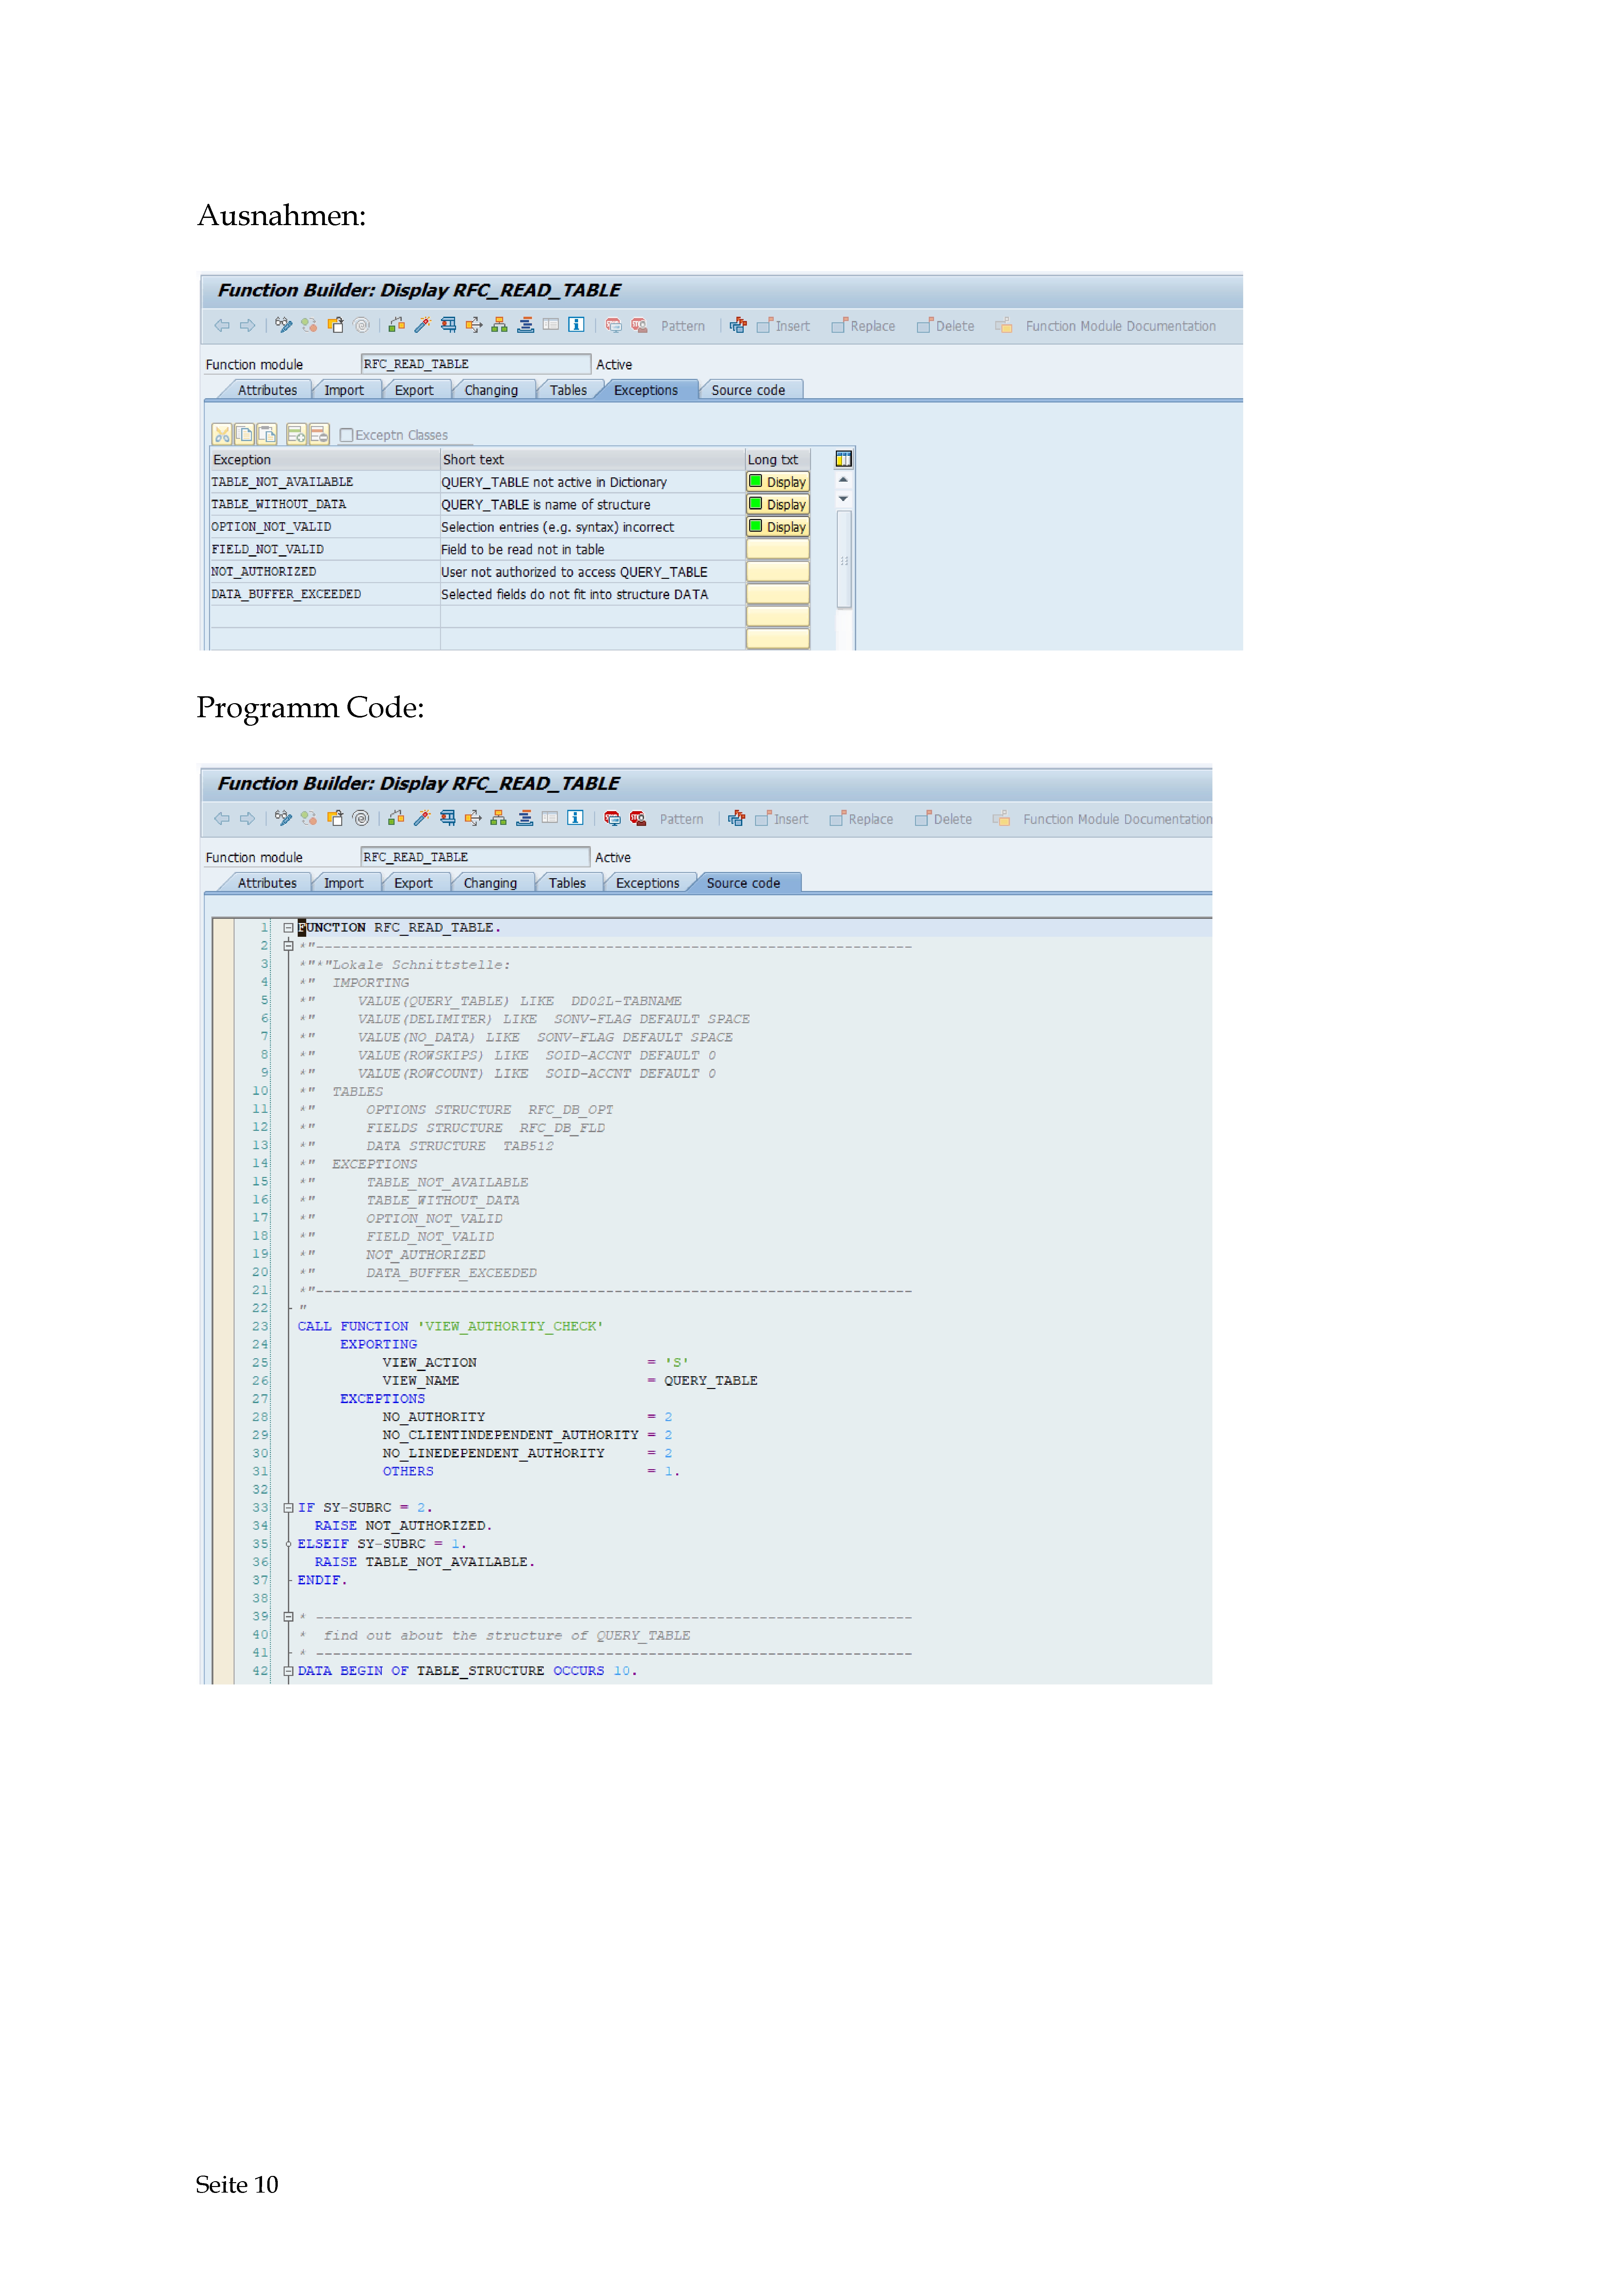Open table column configuration icon beside Long txt
The width and height of the screenshot is (1623, 2296).
pos(844,459)
